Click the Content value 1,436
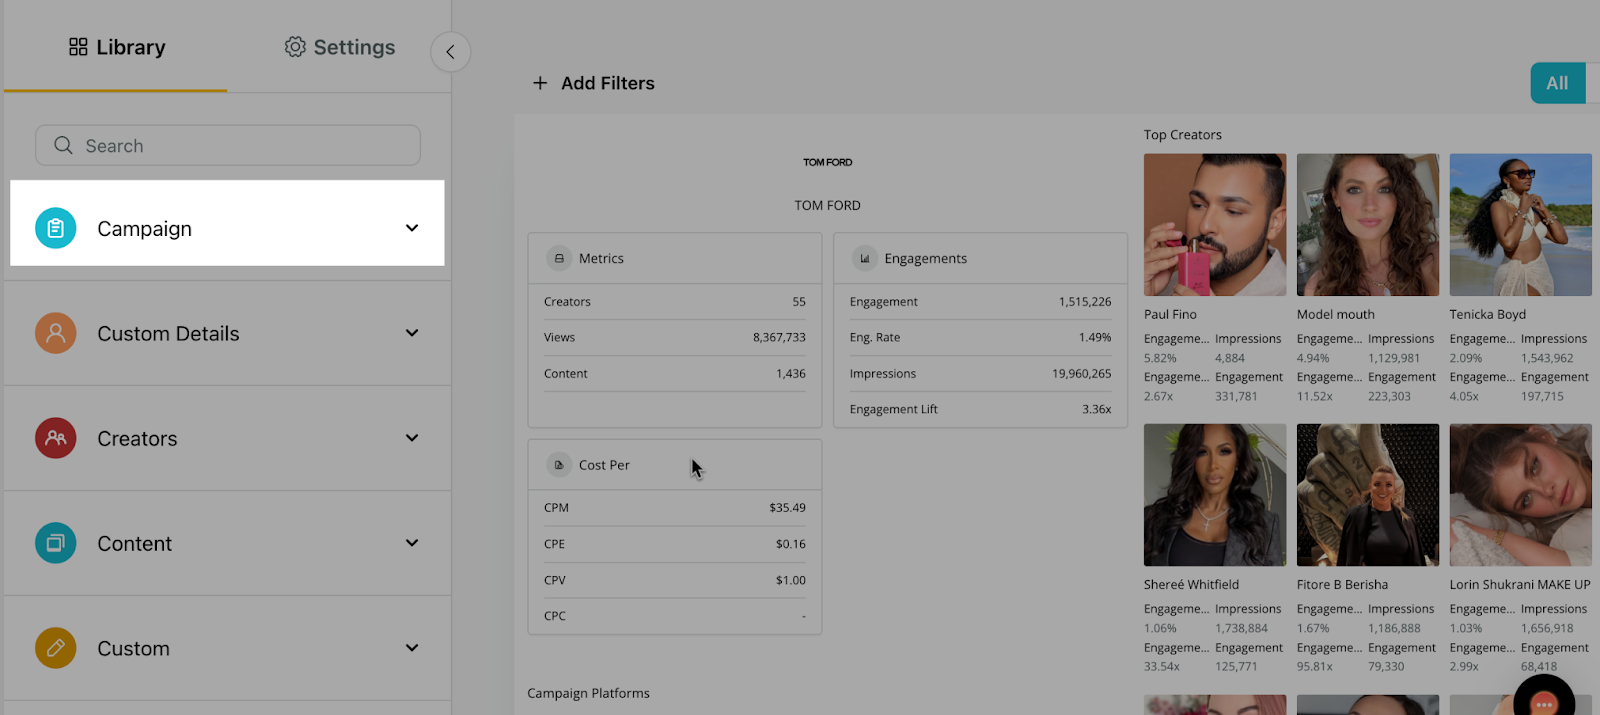Screen dimensions: 1600x715 (791, 373)
